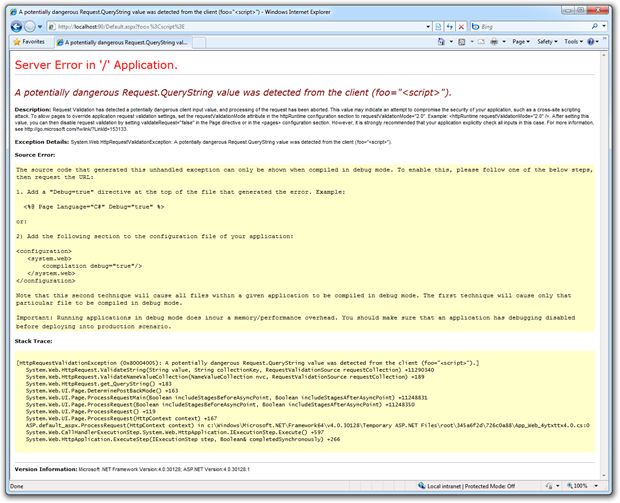Click the security zone globe icon

tap(422, 486)
